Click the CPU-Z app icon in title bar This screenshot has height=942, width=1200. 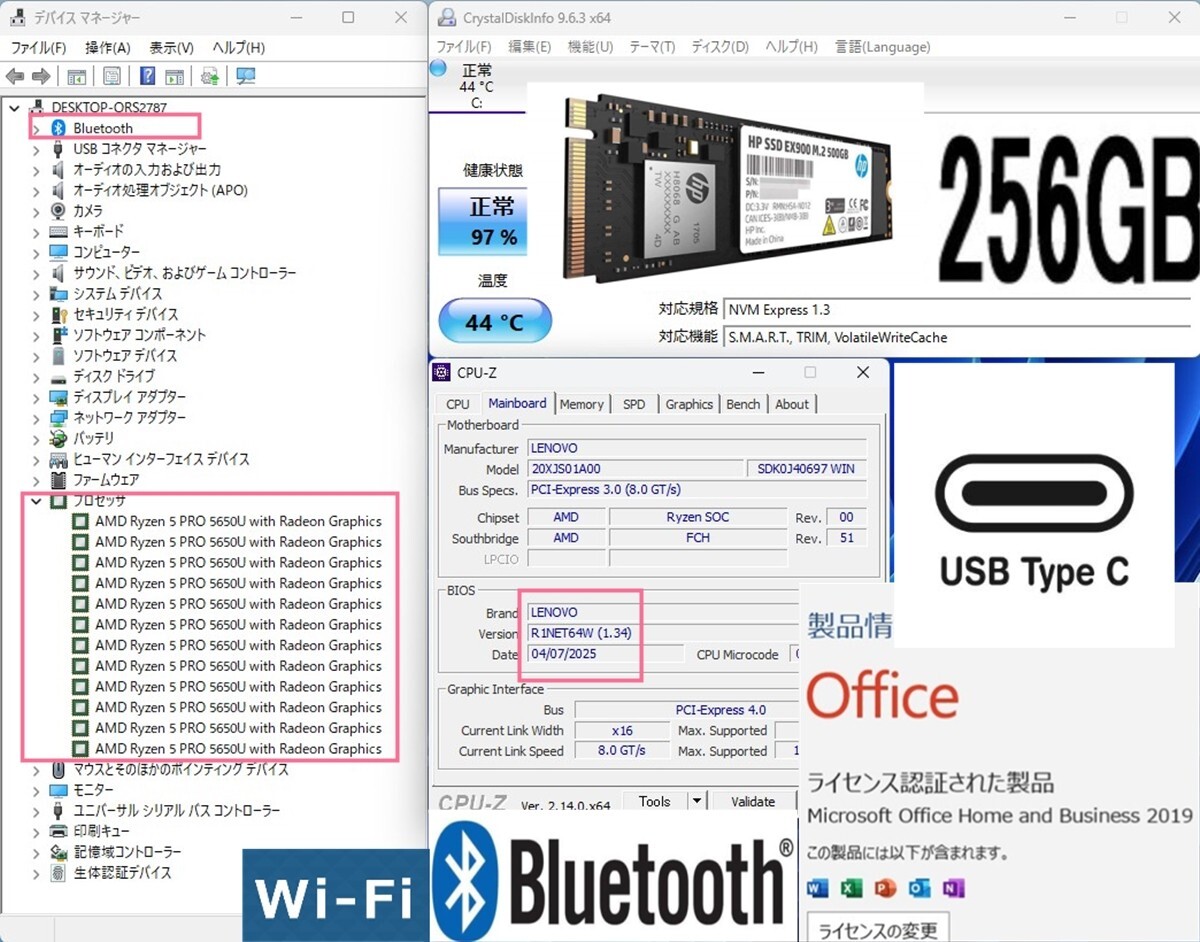pyautogui.click(x=441, y=373)
